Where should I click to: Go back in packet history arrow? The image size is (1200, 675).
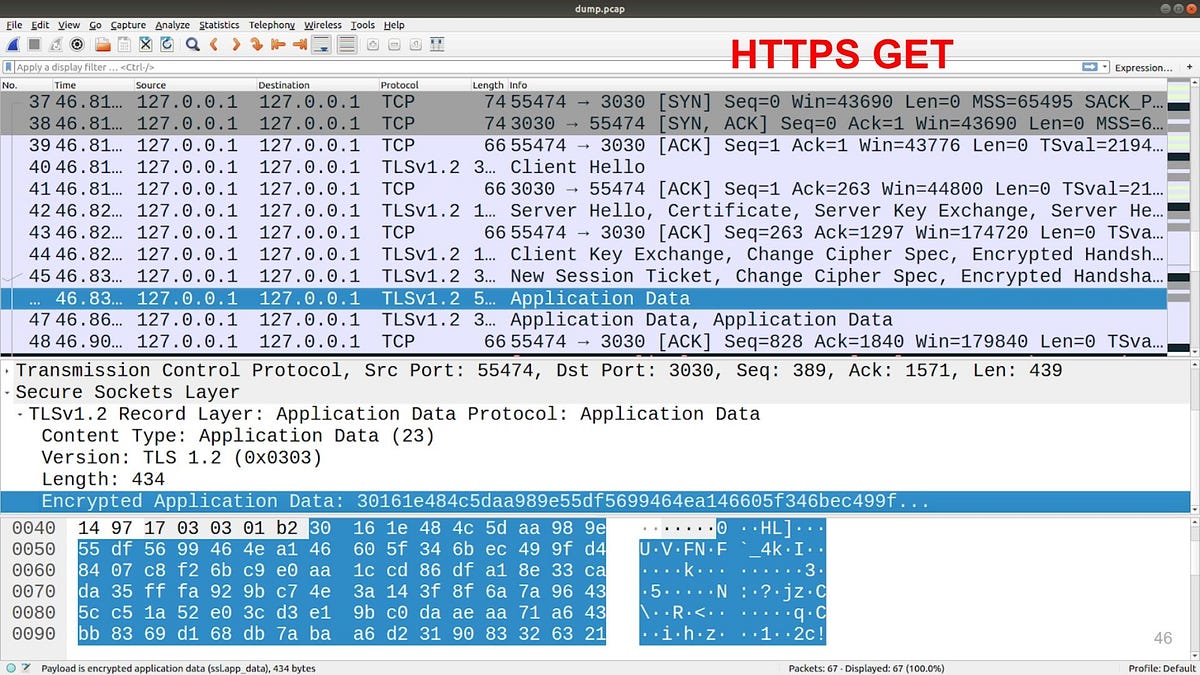(x=214, y=45)
